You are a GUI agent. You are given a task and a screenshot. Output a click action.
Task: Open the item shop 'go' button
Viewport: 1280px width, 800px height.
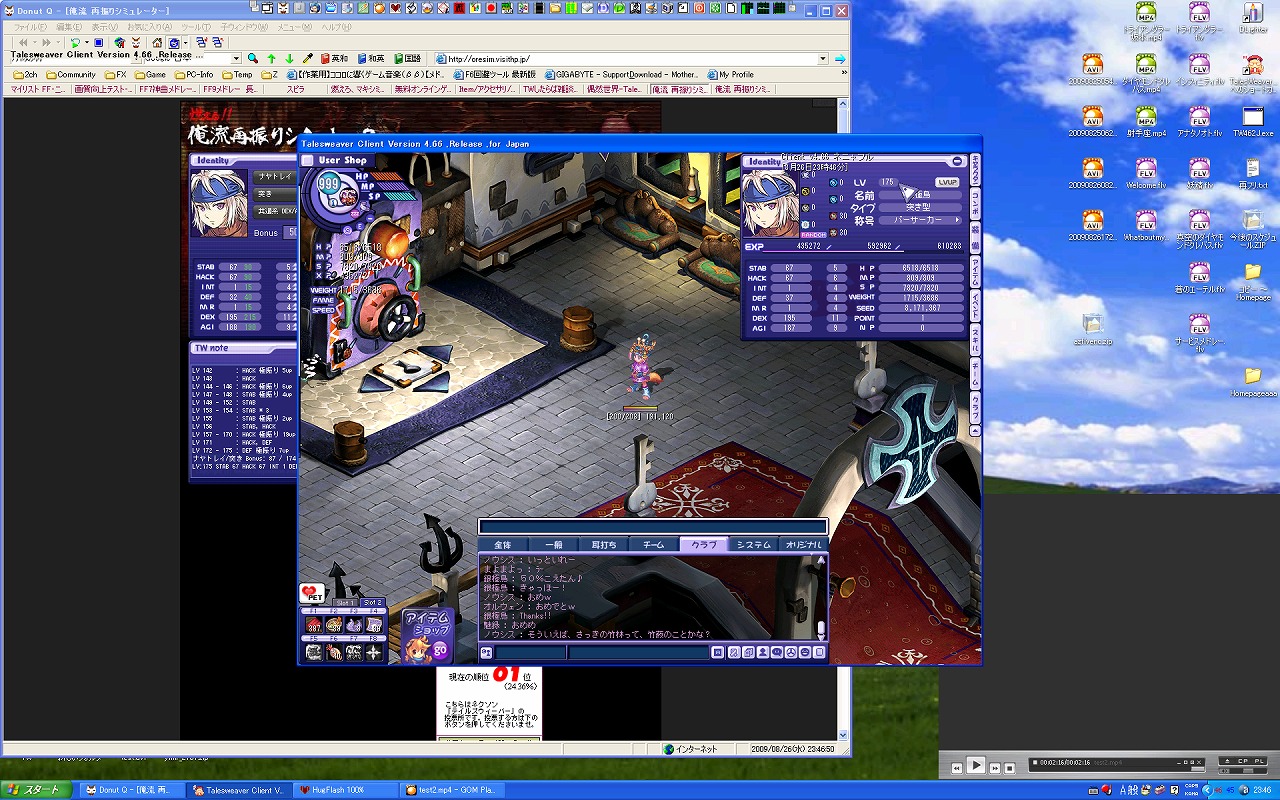point(442,649)
